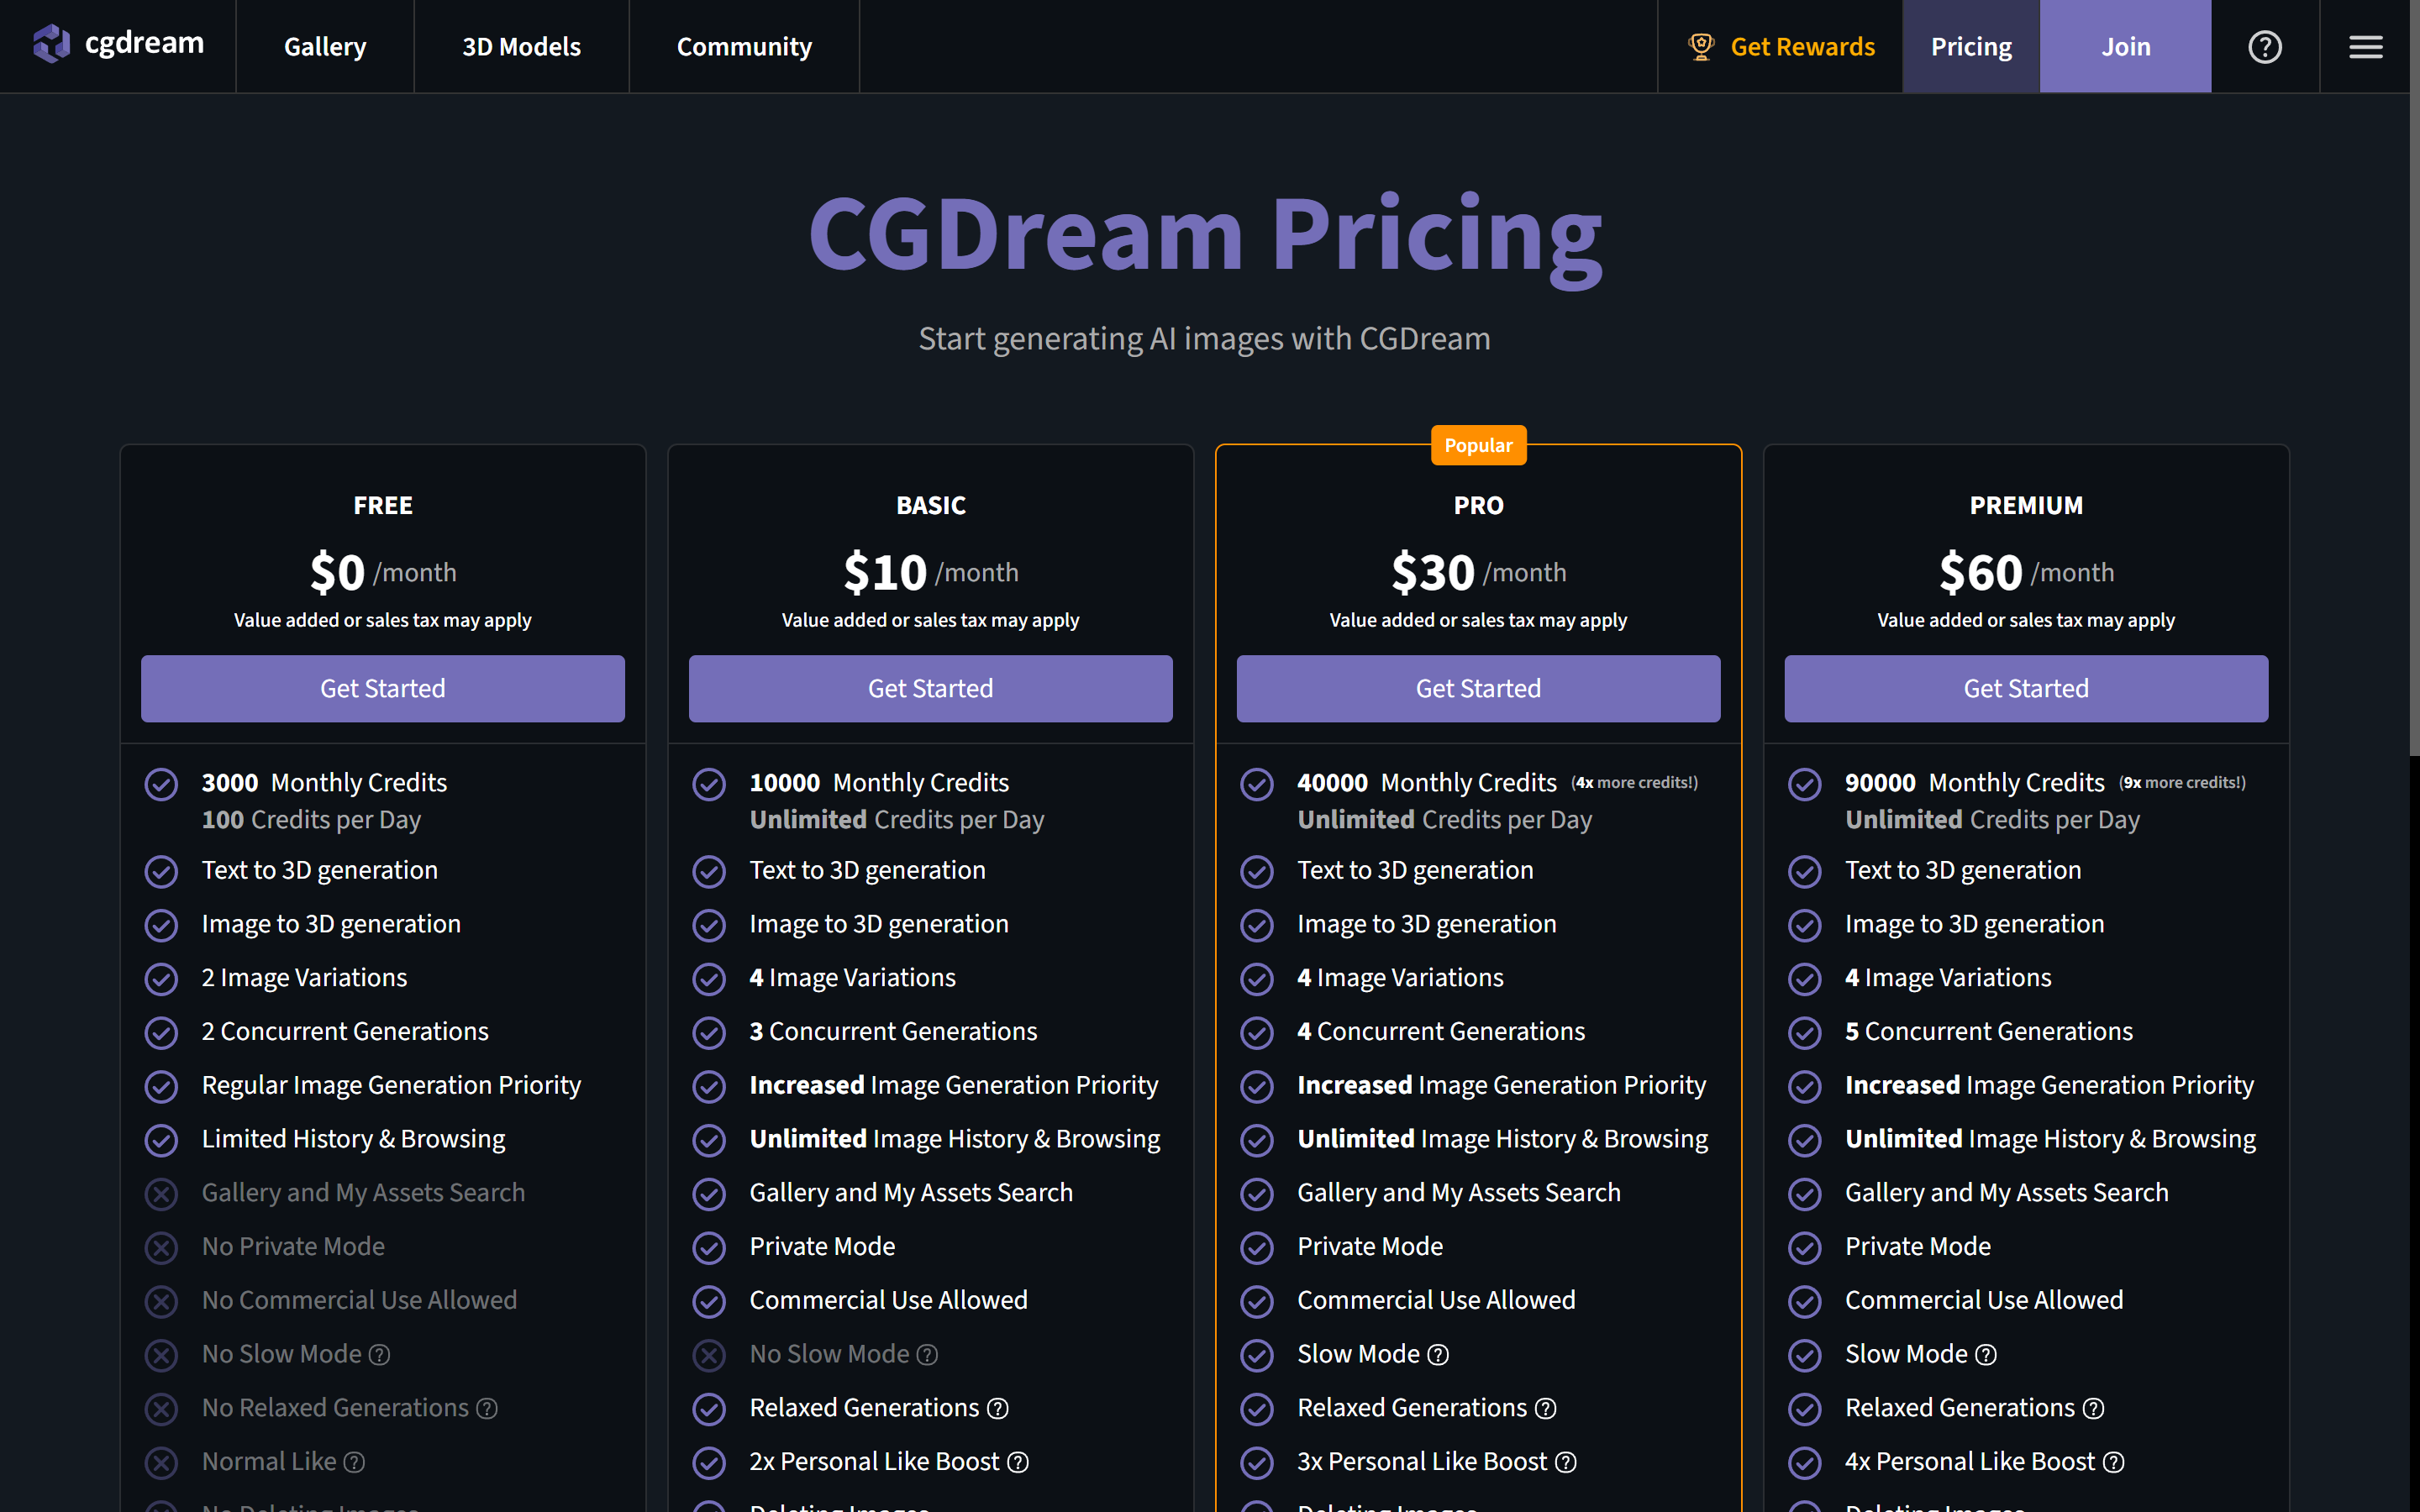Click Pro plan 'Unlimited Image History & Browsing' text
2420x1512 pixels.
[x=1502, y=1139]
